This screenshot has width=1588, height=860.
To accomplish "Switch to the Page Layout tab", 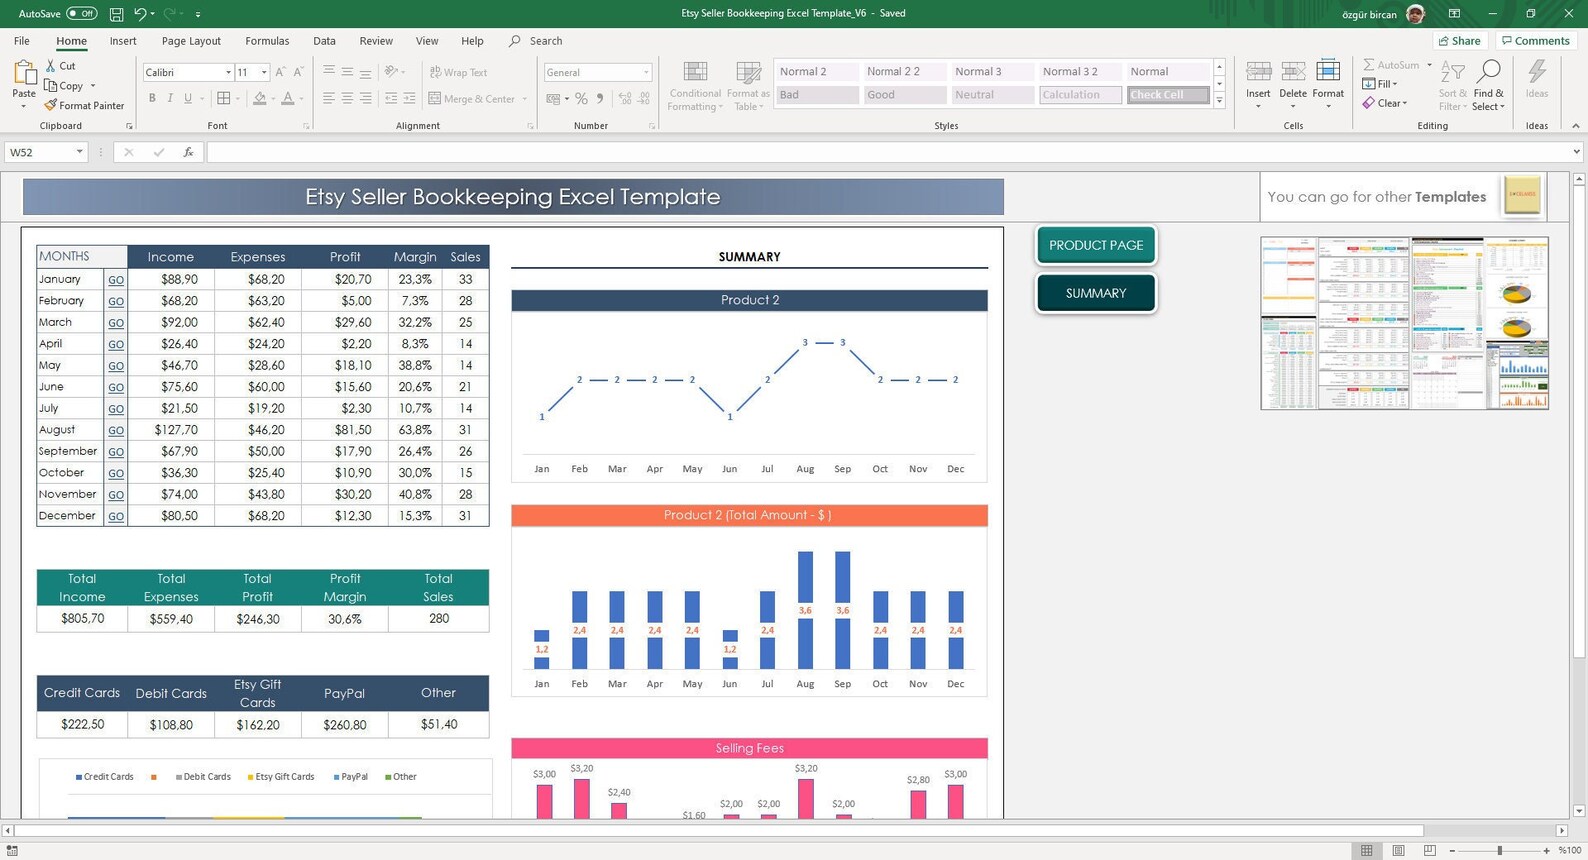I will [x=191, y=41].
